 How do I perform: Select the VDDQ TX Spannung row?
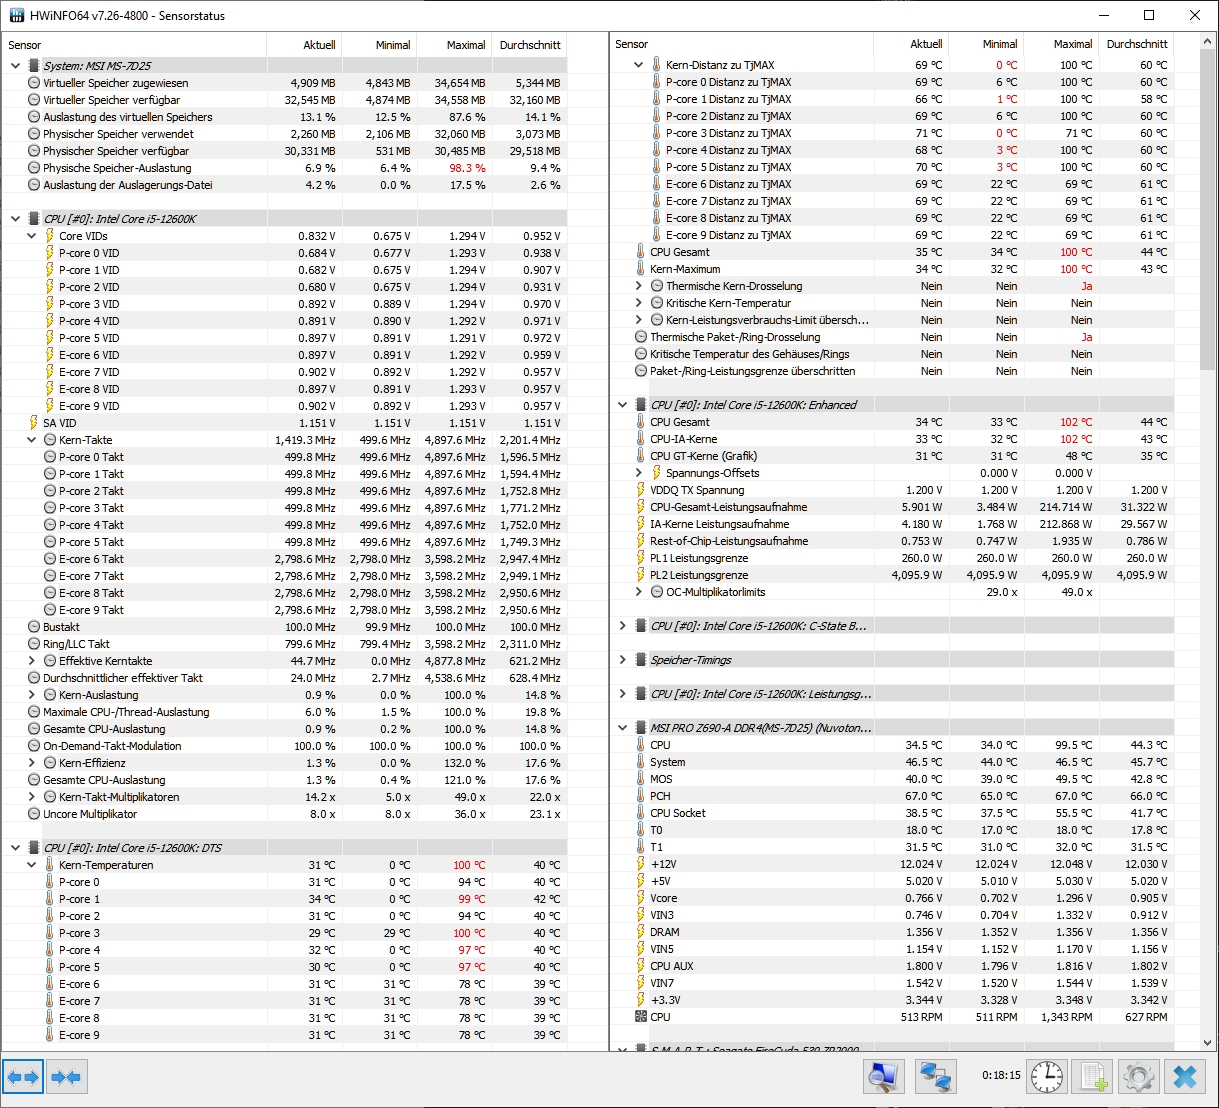(892, 490)
